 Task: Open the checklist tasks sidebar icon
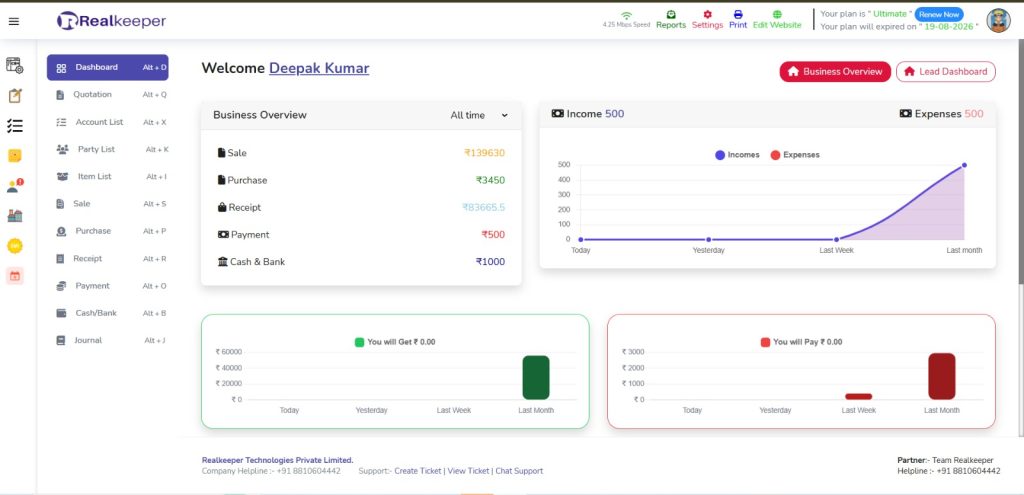coord(14,125)
